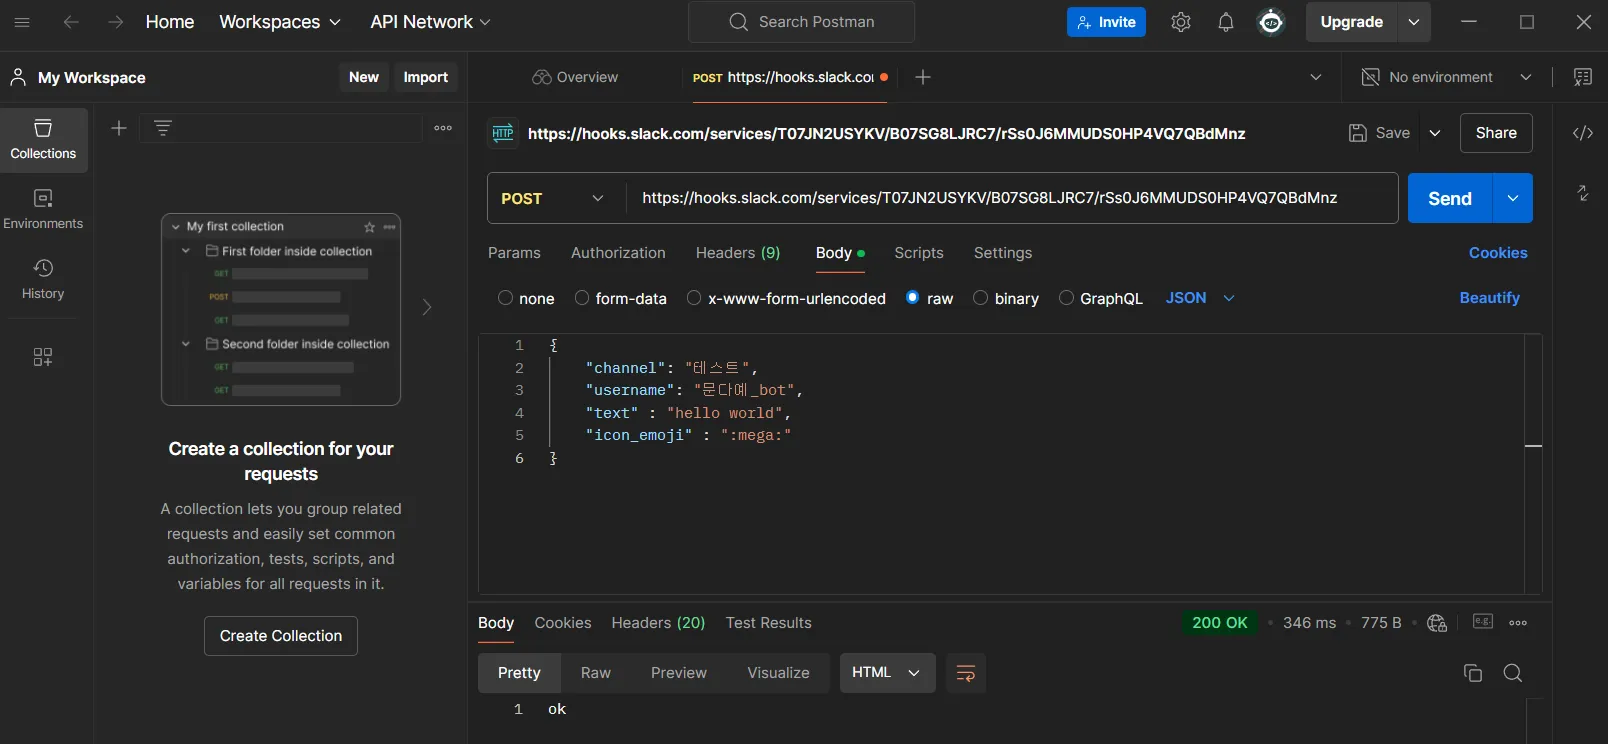Expand the next onboarding slide arrow

[427, 307]
